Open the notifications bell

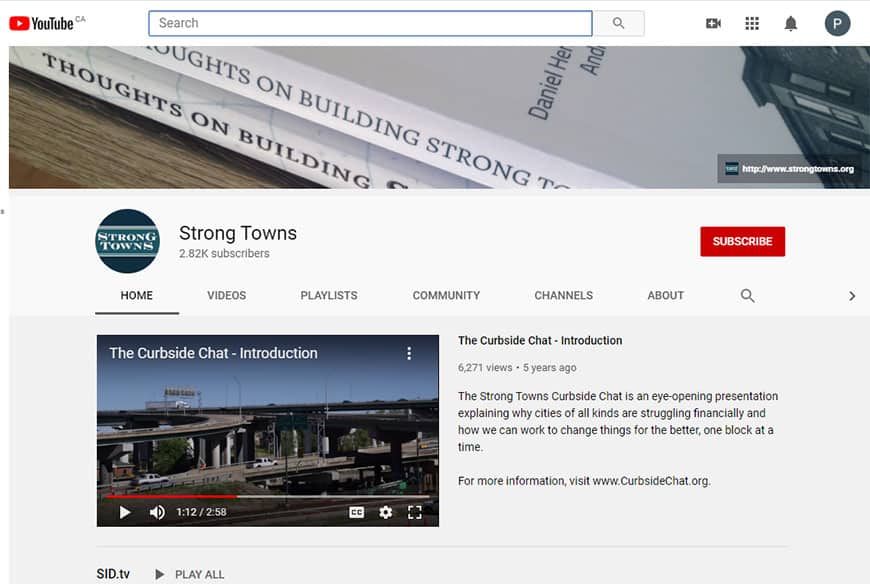pos(791,23)
